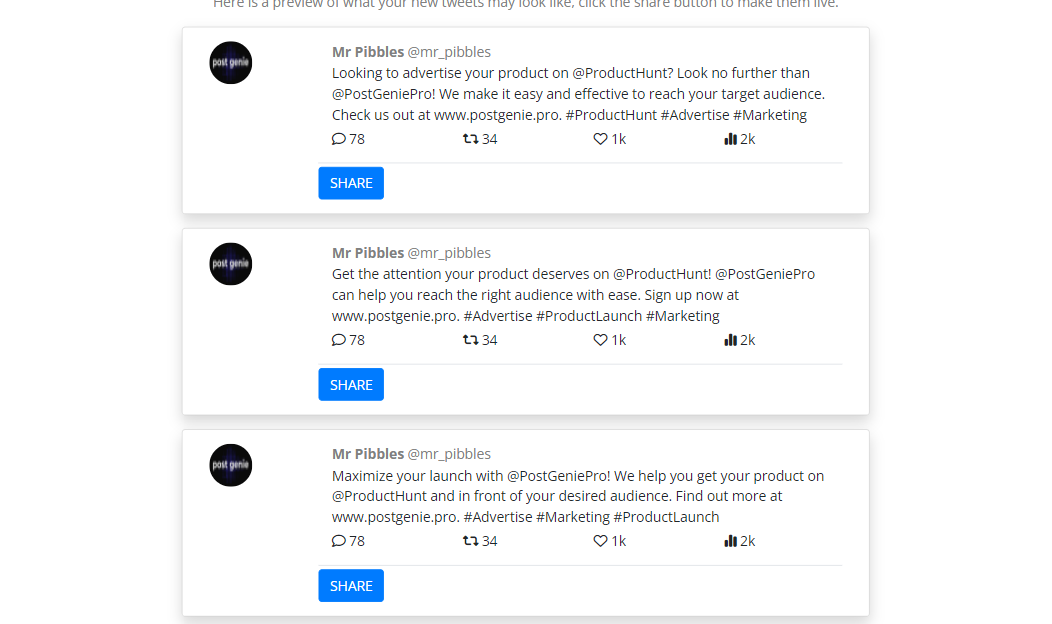The image size is (1052, 624).
Task: Like the second tweet with the heart icon
Action: (600, 340)
